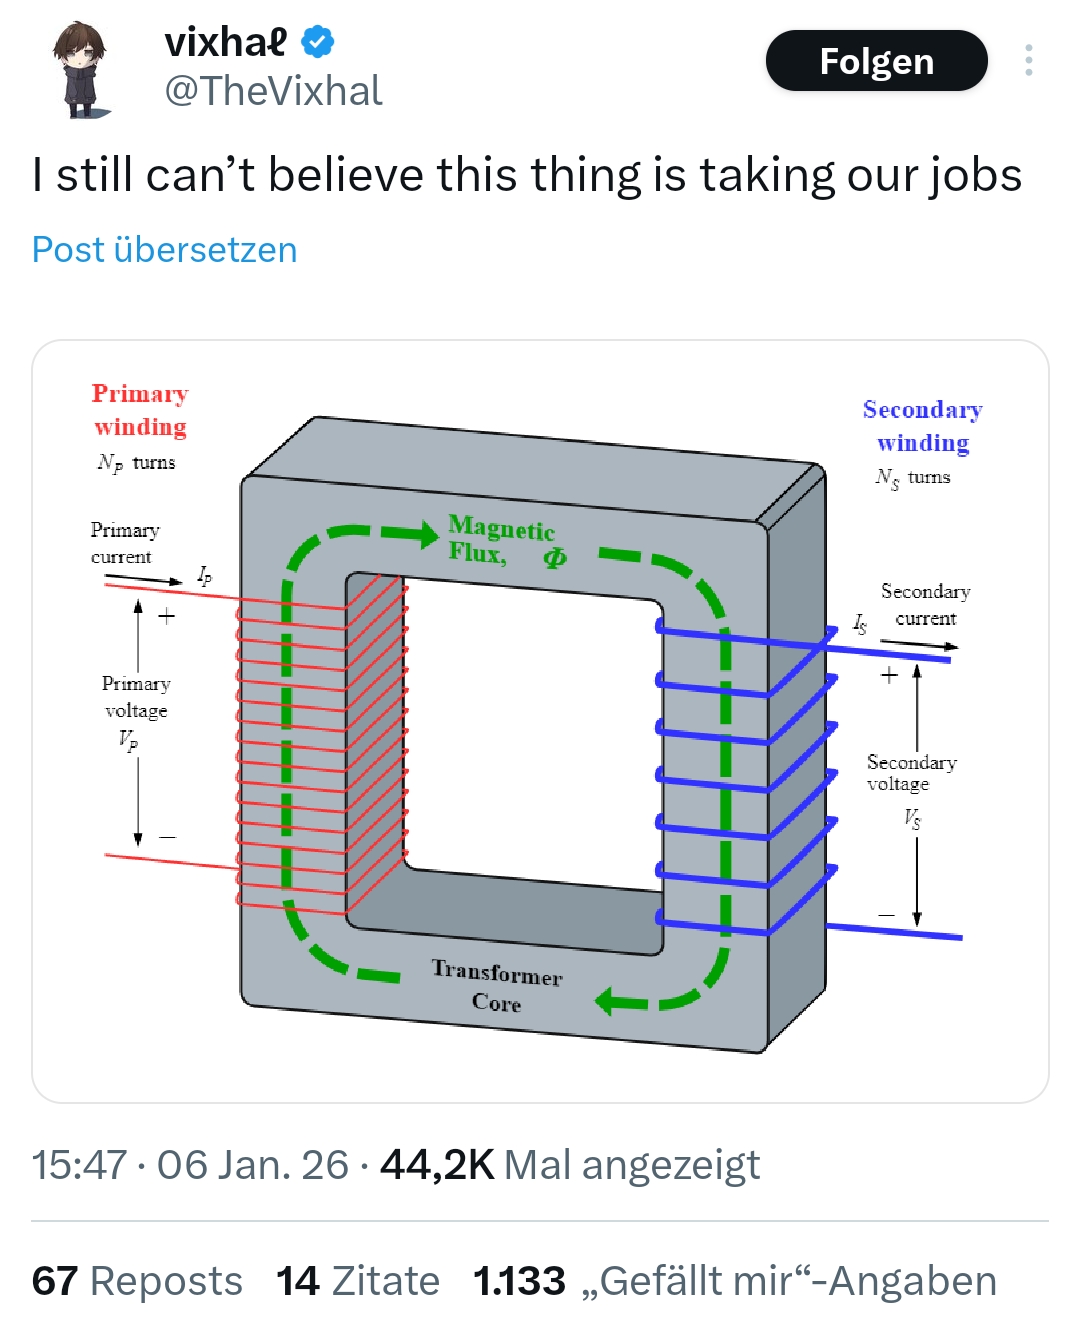Click the 44,2K Mal angezeigt view count
Image resolution: width=1079 pixels, height=1328 pixels.
click(570, 1165)
